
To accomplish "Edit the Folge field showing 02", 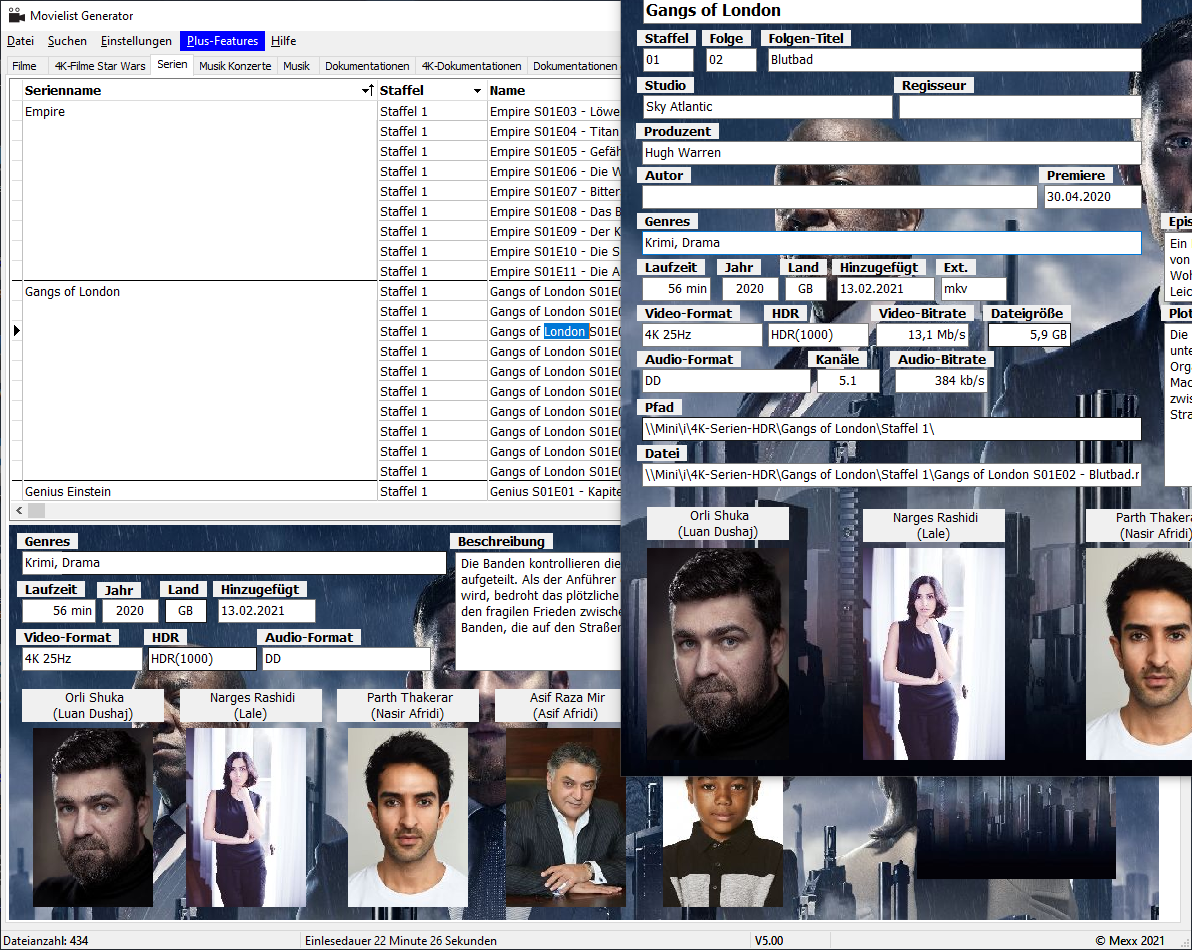I will tap(731, 60).
